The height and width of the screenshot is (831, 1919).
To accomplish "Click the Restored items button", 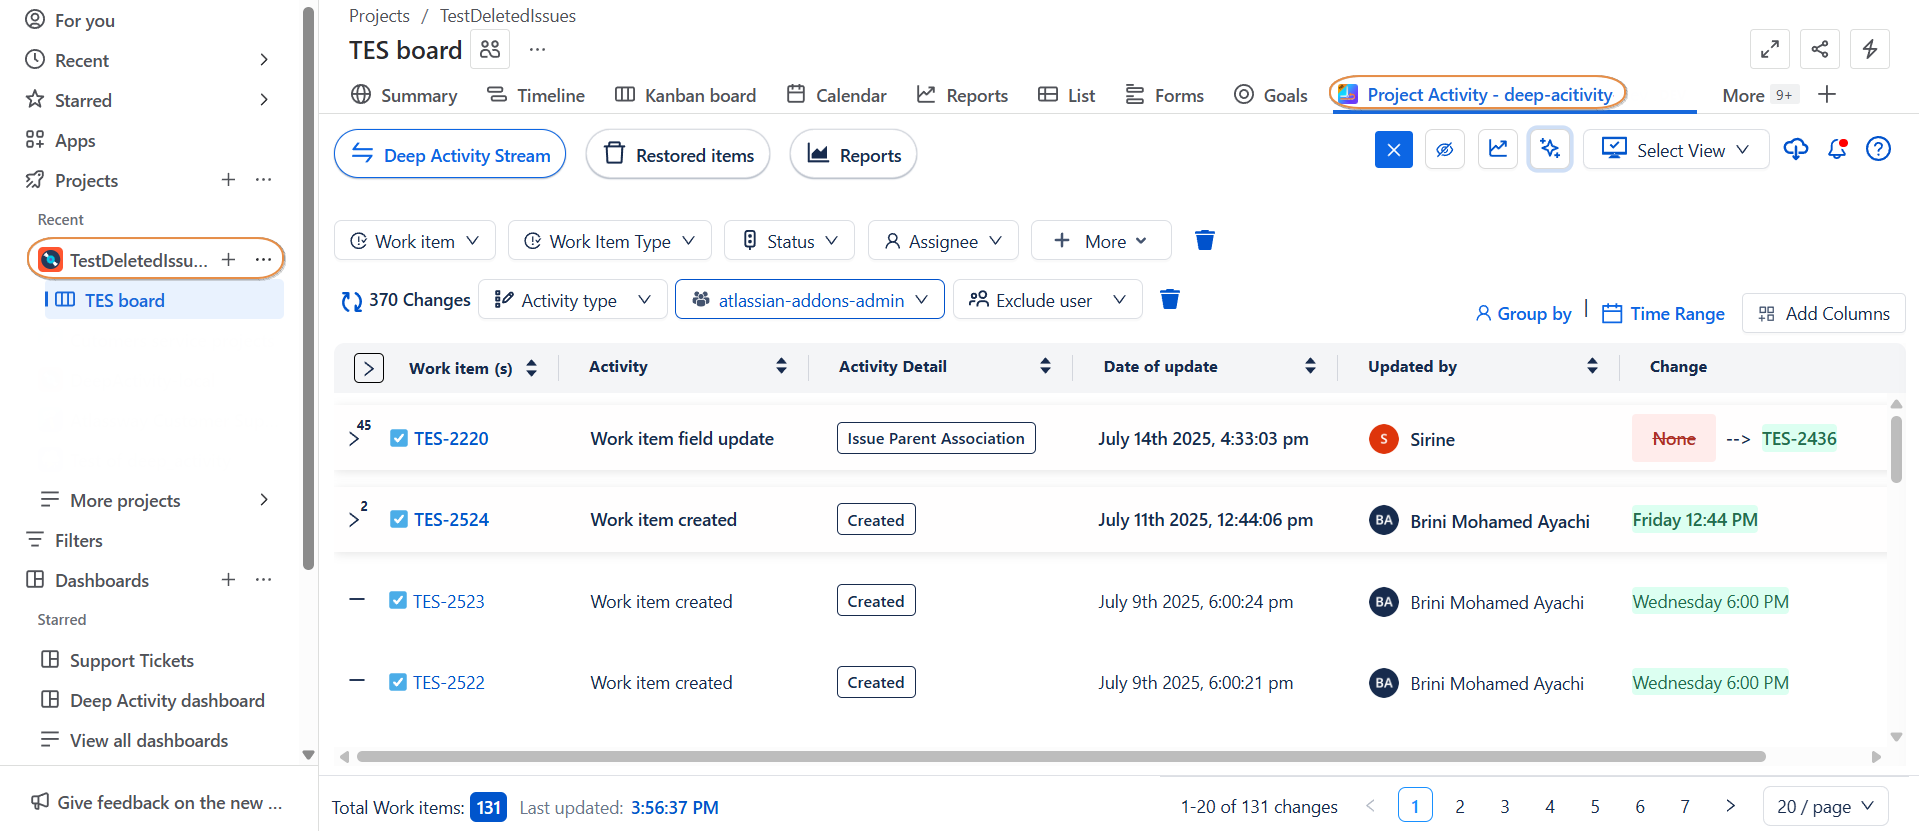I will tap(678, 155).
